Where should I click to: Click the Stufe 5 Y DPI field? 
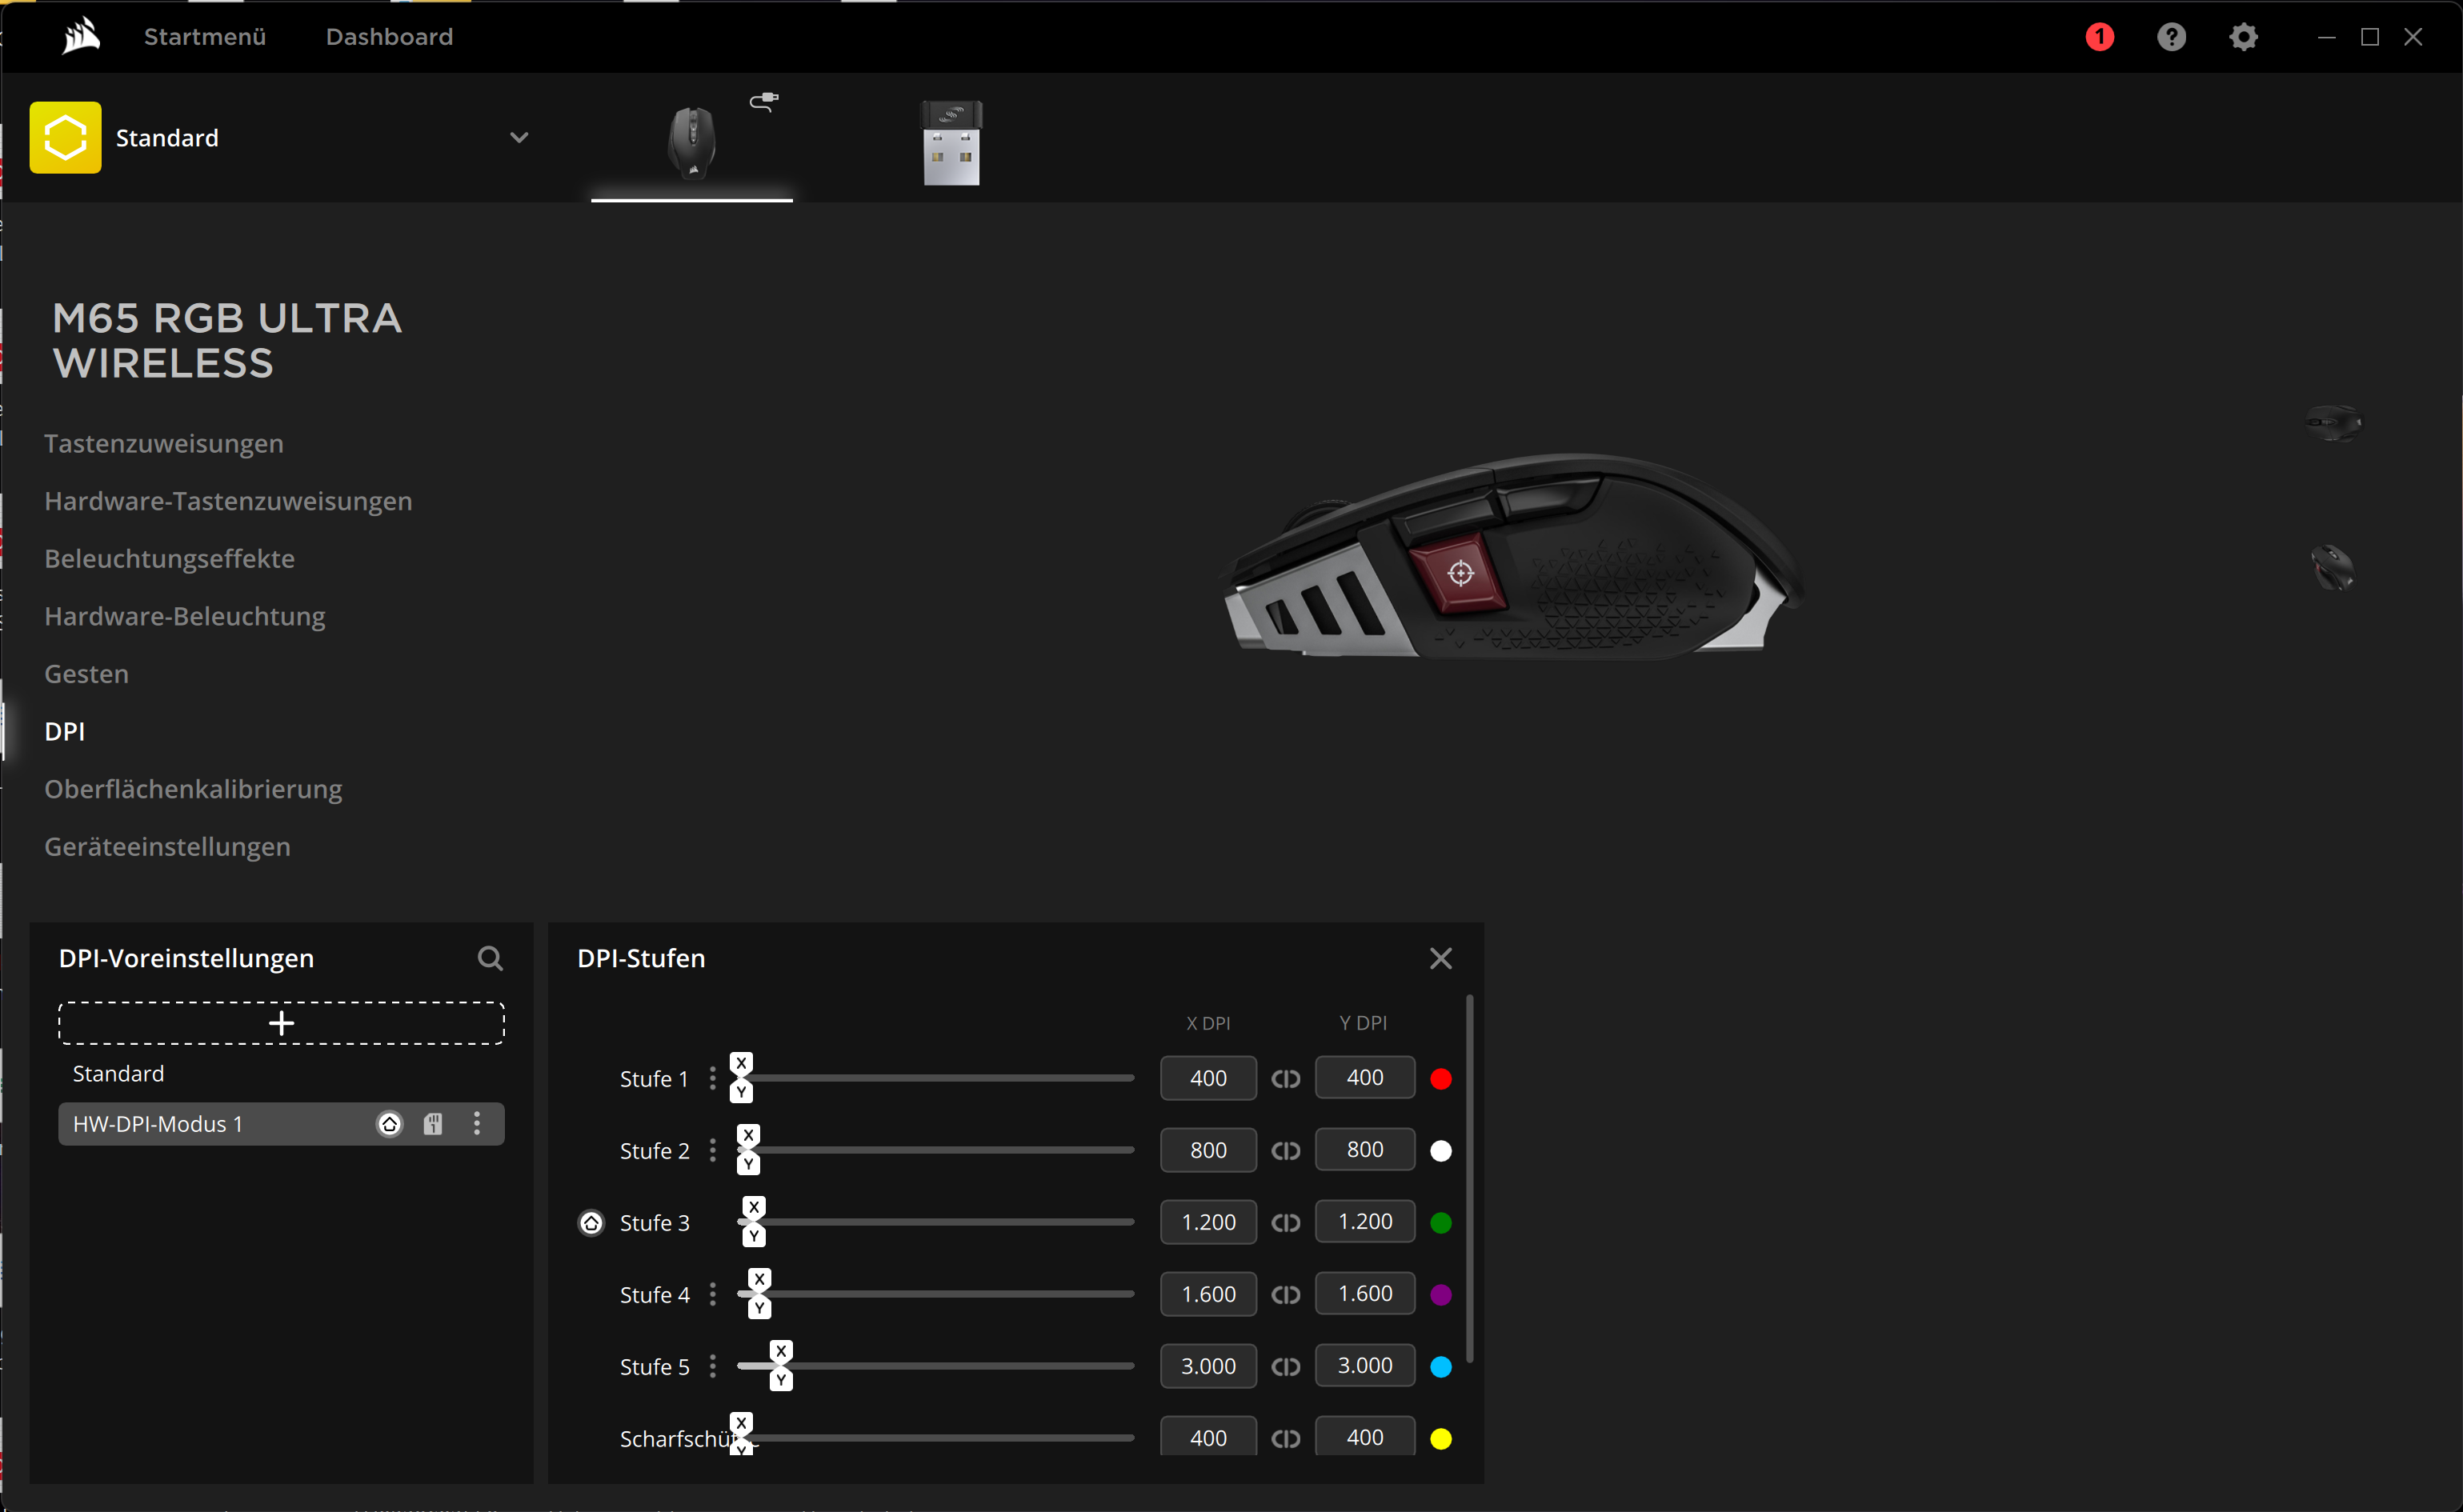pos(1365,1366)
